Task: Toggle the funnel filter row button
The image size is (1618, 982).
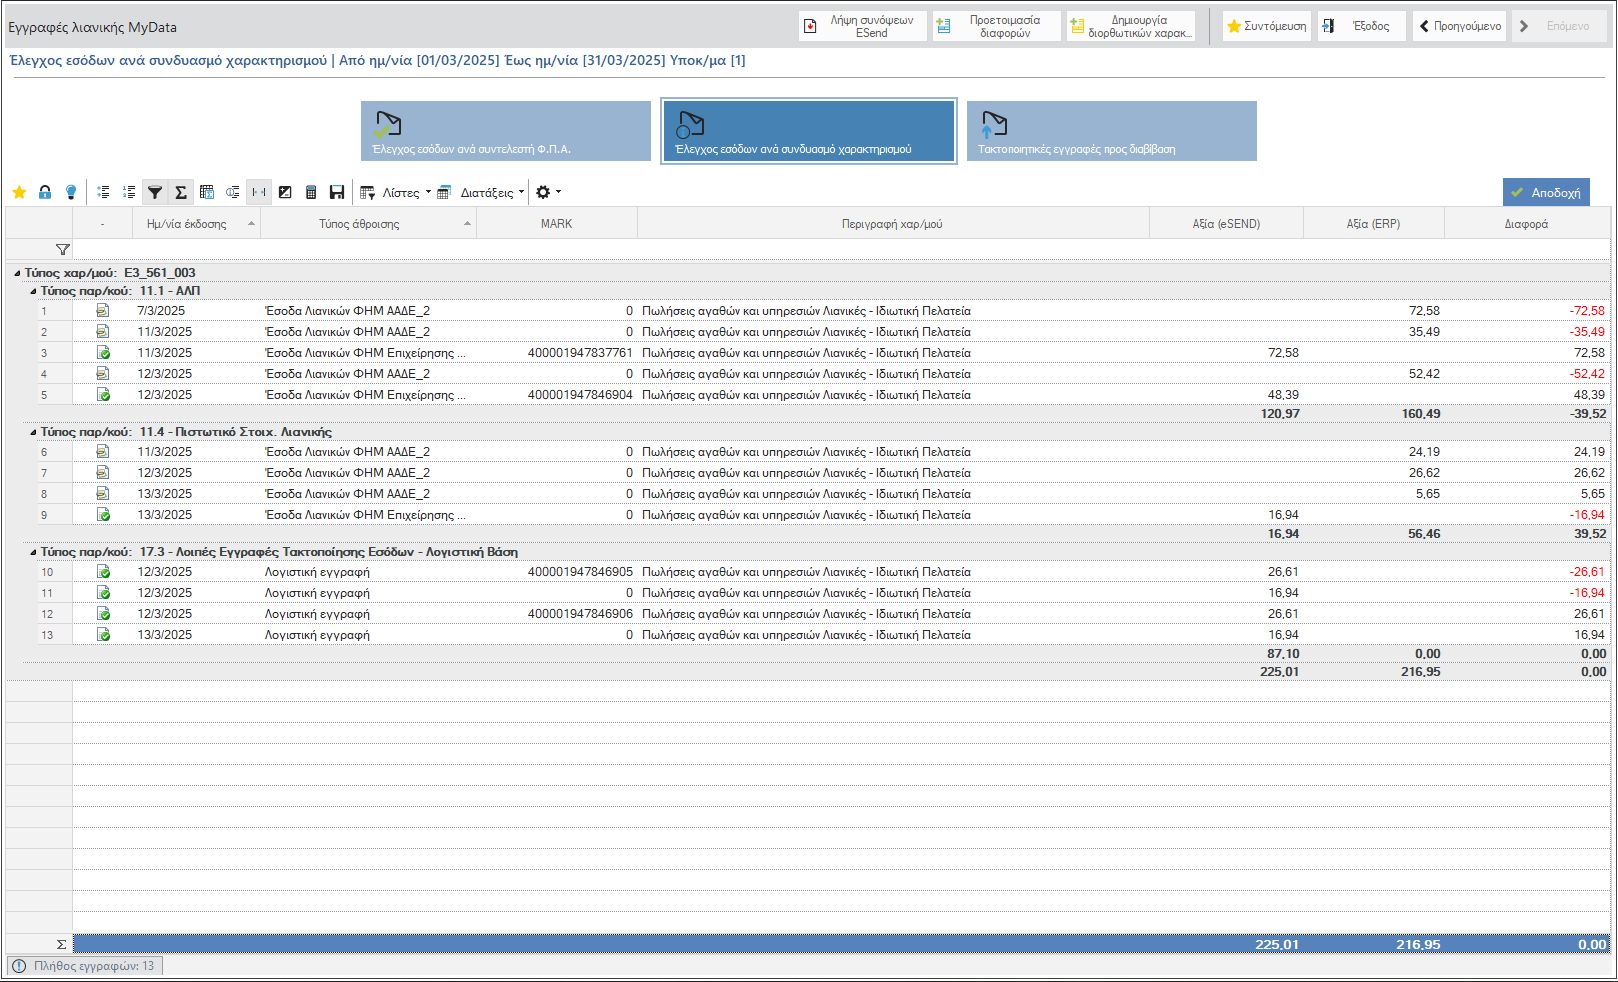Action: point(155,192)
